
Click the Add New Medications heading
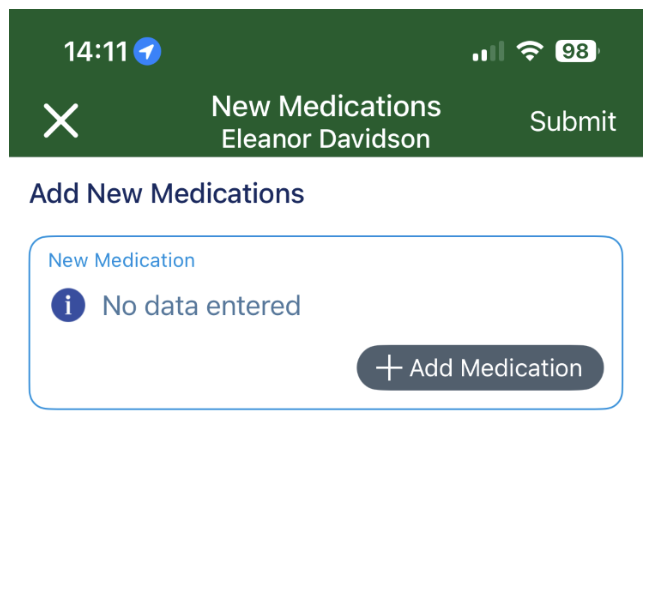(x=167, y=193)
